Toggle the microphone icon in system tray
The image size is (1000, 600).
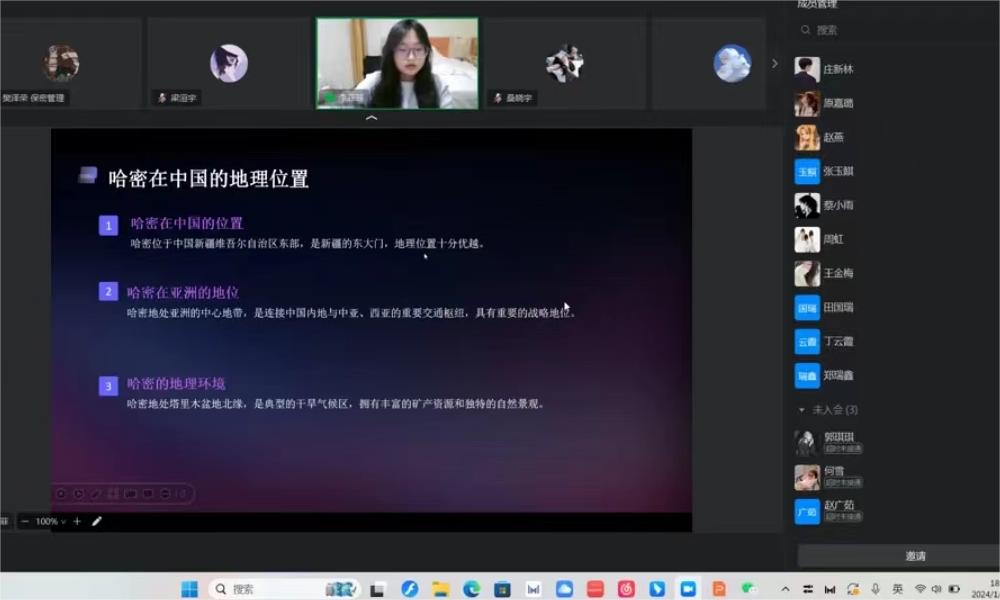click(875, 589)
